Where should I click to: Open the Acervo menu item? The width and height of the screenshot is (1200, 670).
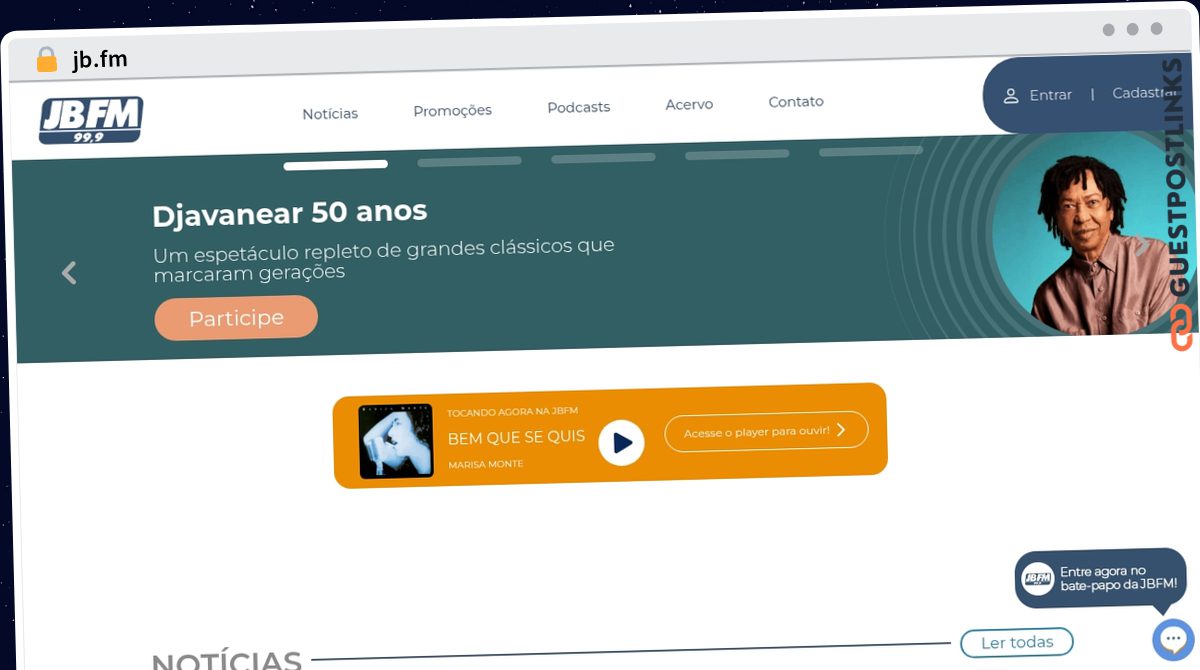click(689, 104)
